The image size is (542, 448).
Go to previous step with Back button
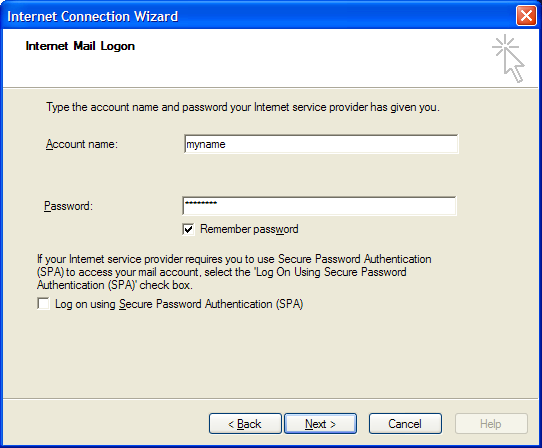click(245, 423)
